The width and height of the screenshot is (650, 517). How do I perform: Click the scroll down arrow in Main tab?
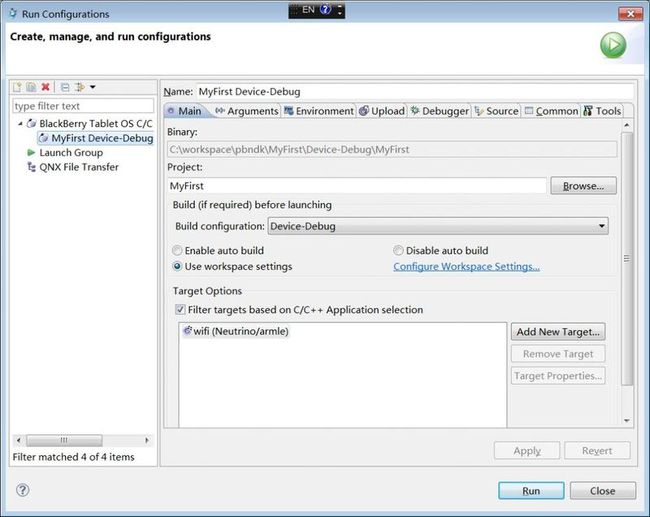point(627,420)
